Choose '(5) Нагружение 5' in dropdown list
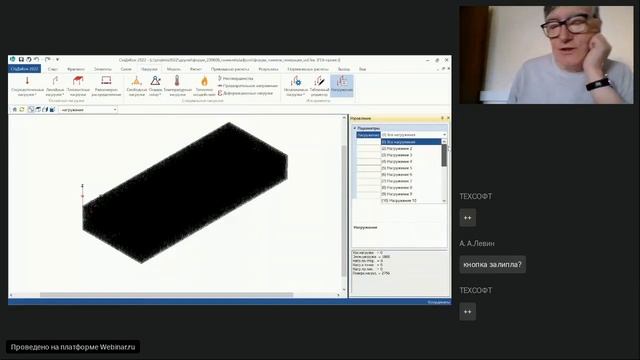 click(x=411, y=168)
